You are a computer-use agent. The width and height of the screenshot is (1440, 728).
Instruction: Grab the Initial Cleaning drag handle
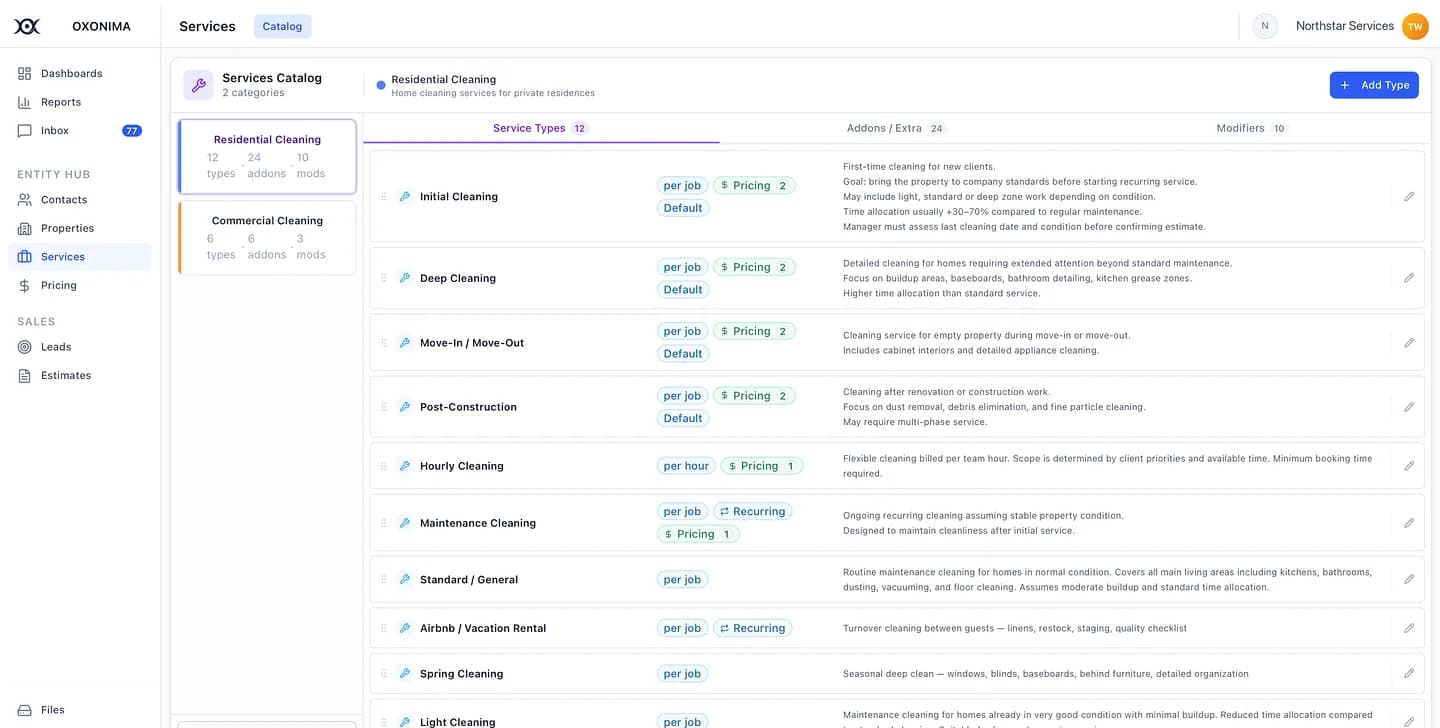point(383,197)
